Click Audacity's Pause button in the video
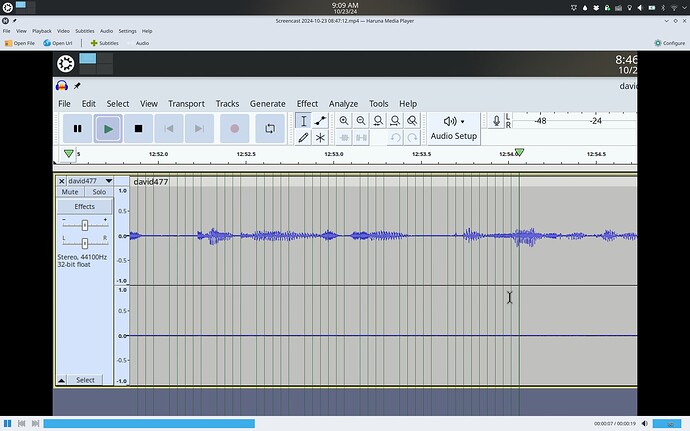Image resolution: width=690 pixels, height=431 pixels. [x=77, y=129]
